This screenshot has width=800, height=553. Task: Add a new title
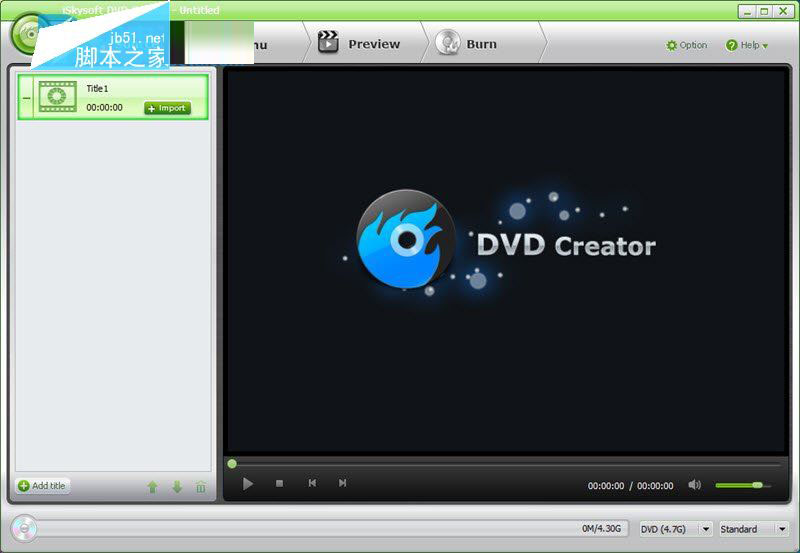(42, 486)
